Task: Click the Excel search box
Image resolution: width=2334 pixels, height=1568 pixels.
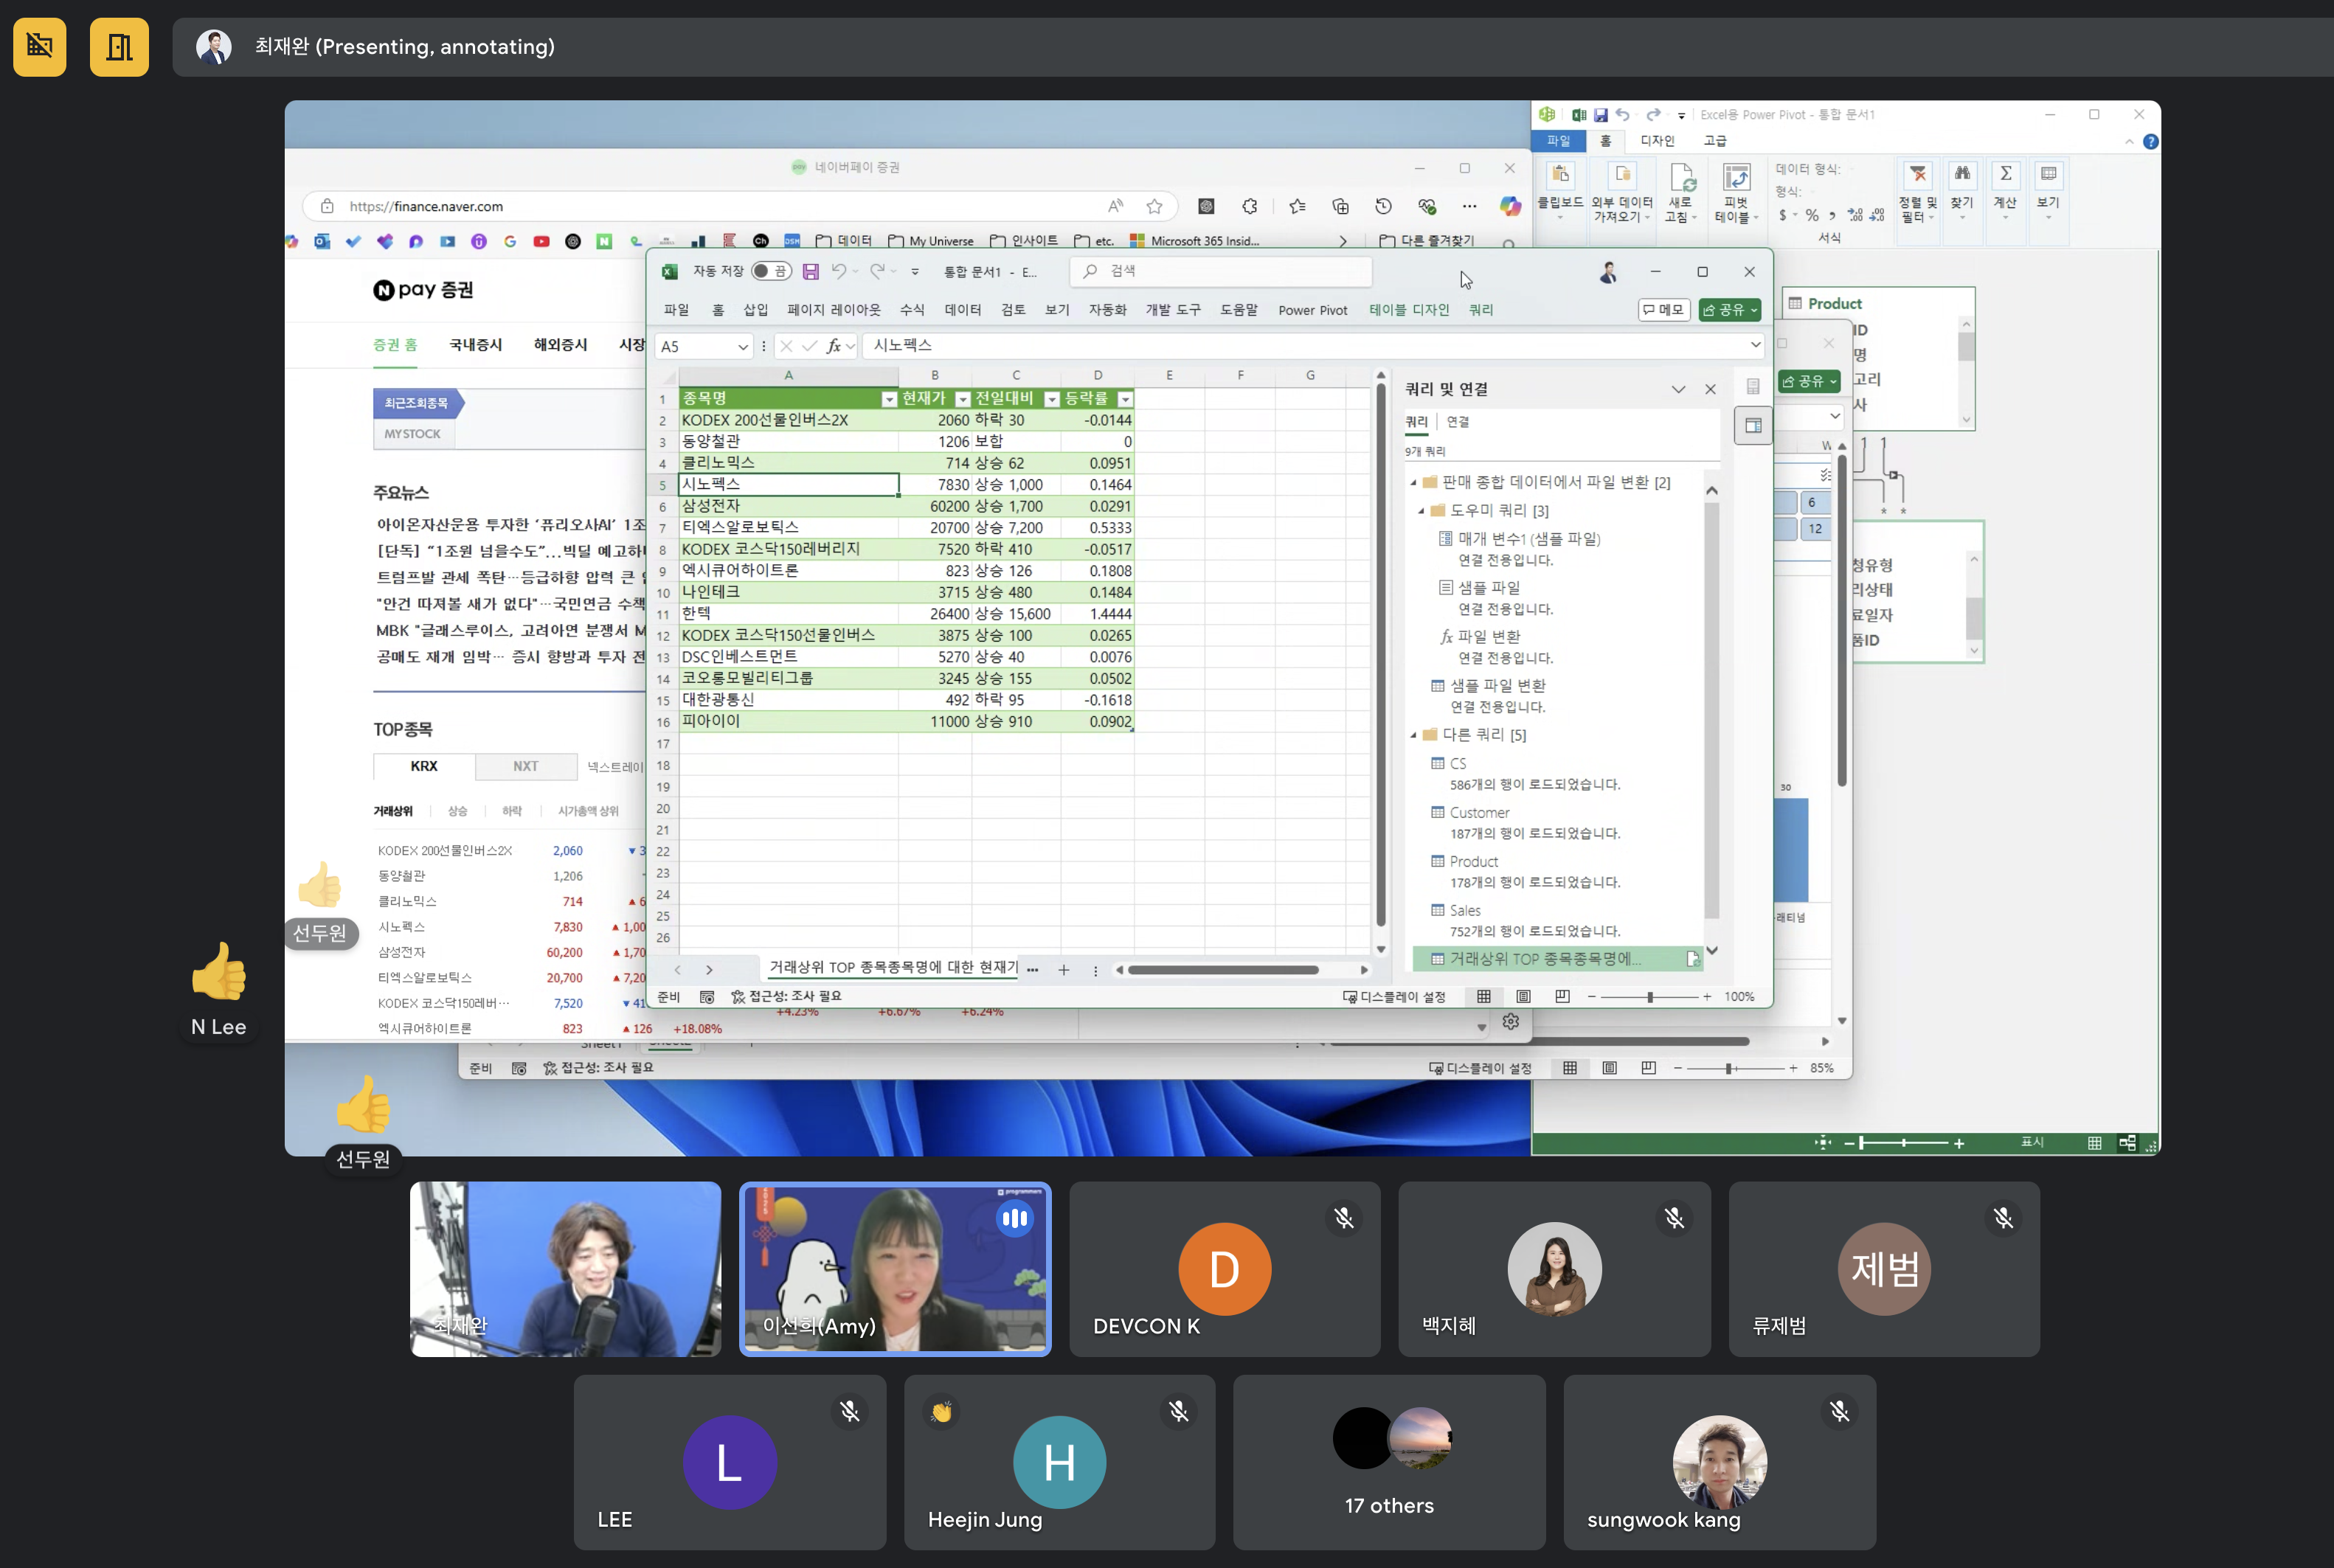Action: pyautogui.click(x=1220, y=271)
